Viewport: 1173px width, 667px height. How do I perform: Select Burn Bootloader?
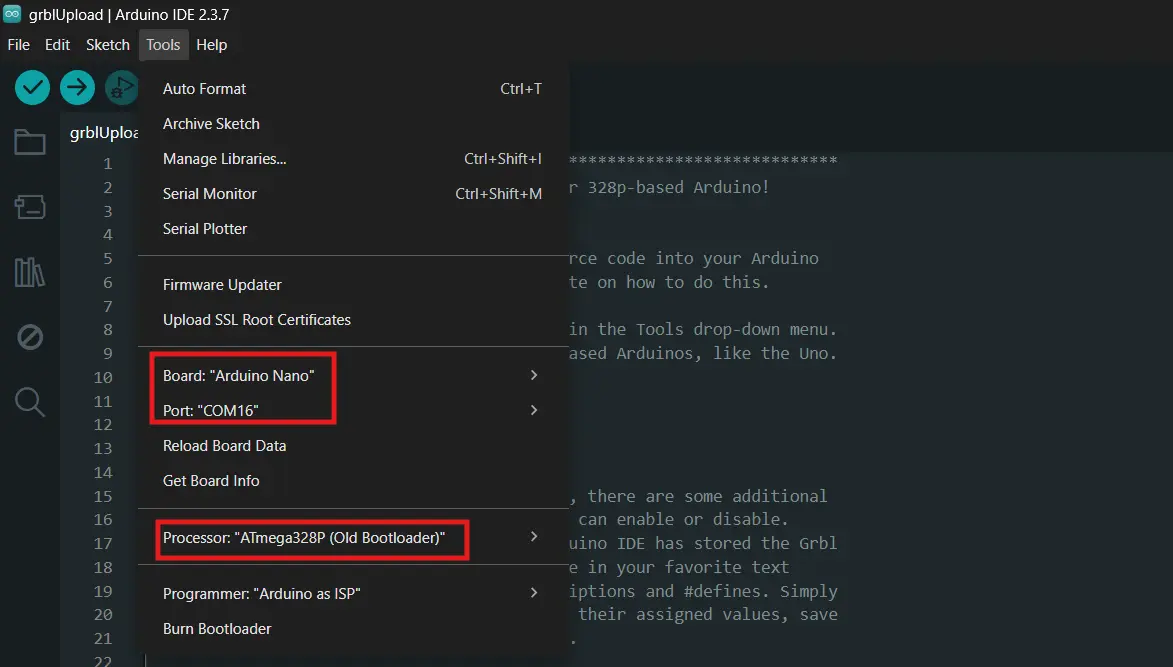215,628
